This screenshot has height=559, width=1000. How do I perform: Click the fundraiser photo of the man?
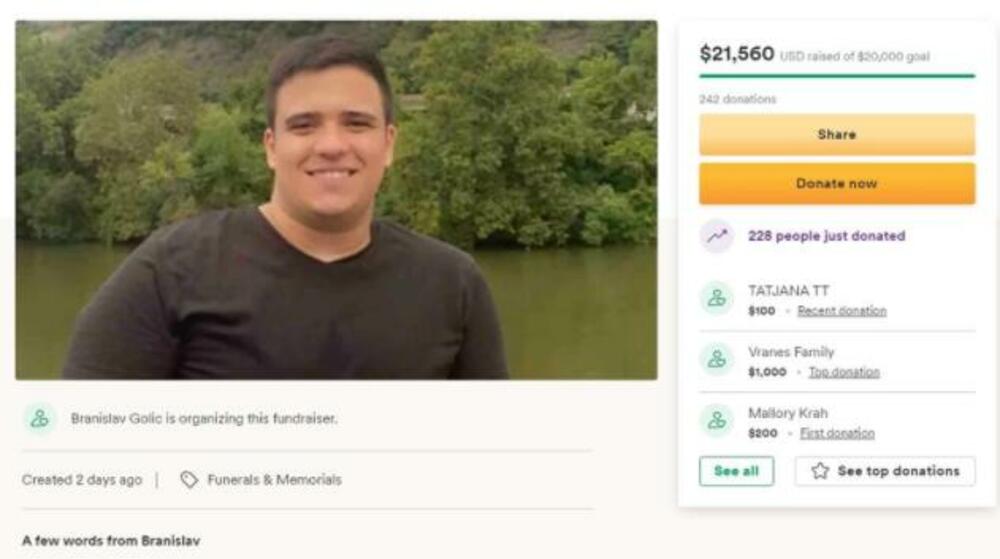coord(336,200)
